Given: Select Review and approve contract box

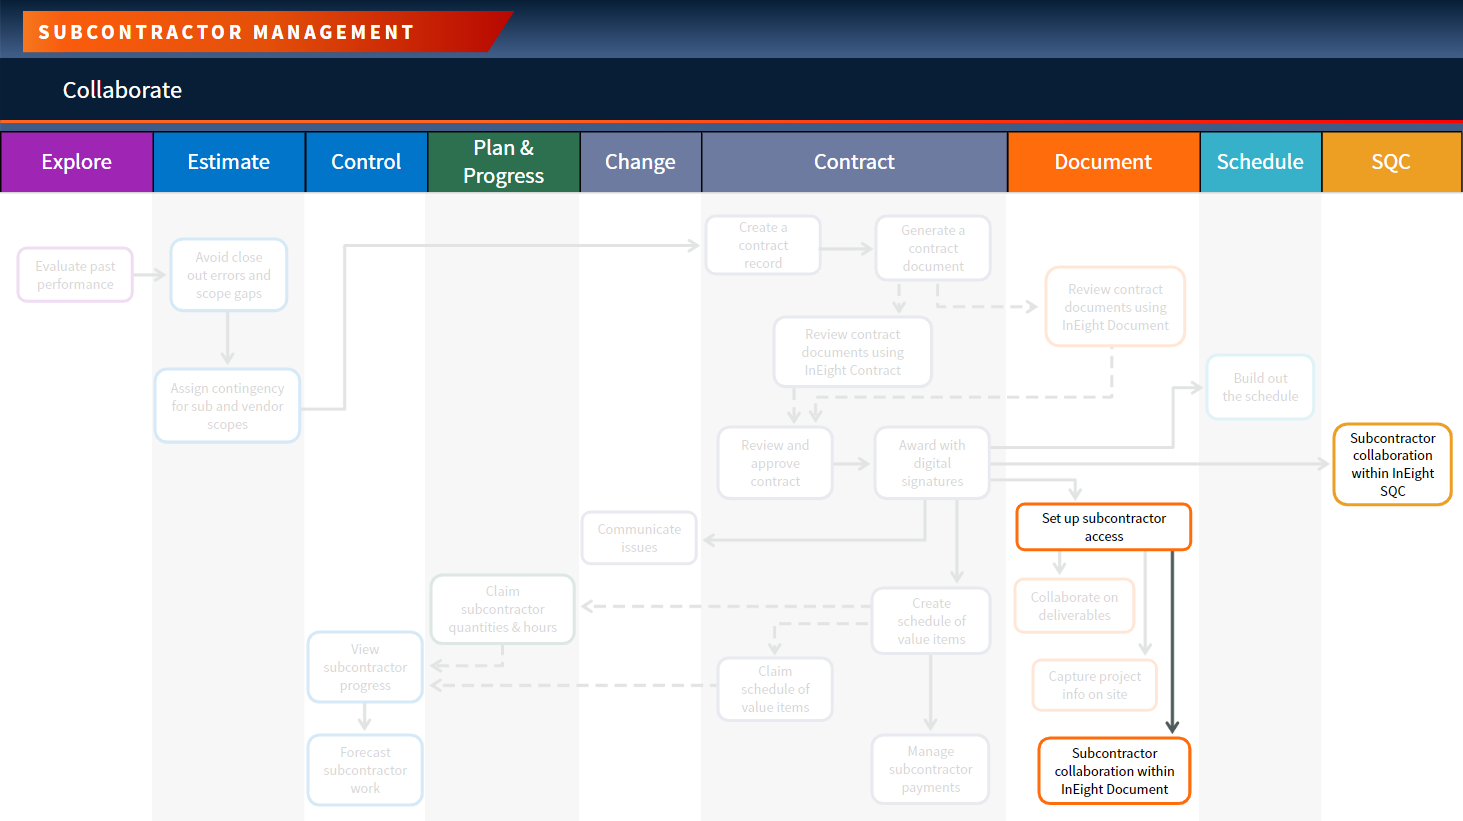Looking at the screenshot, I should tap(775, 463).
